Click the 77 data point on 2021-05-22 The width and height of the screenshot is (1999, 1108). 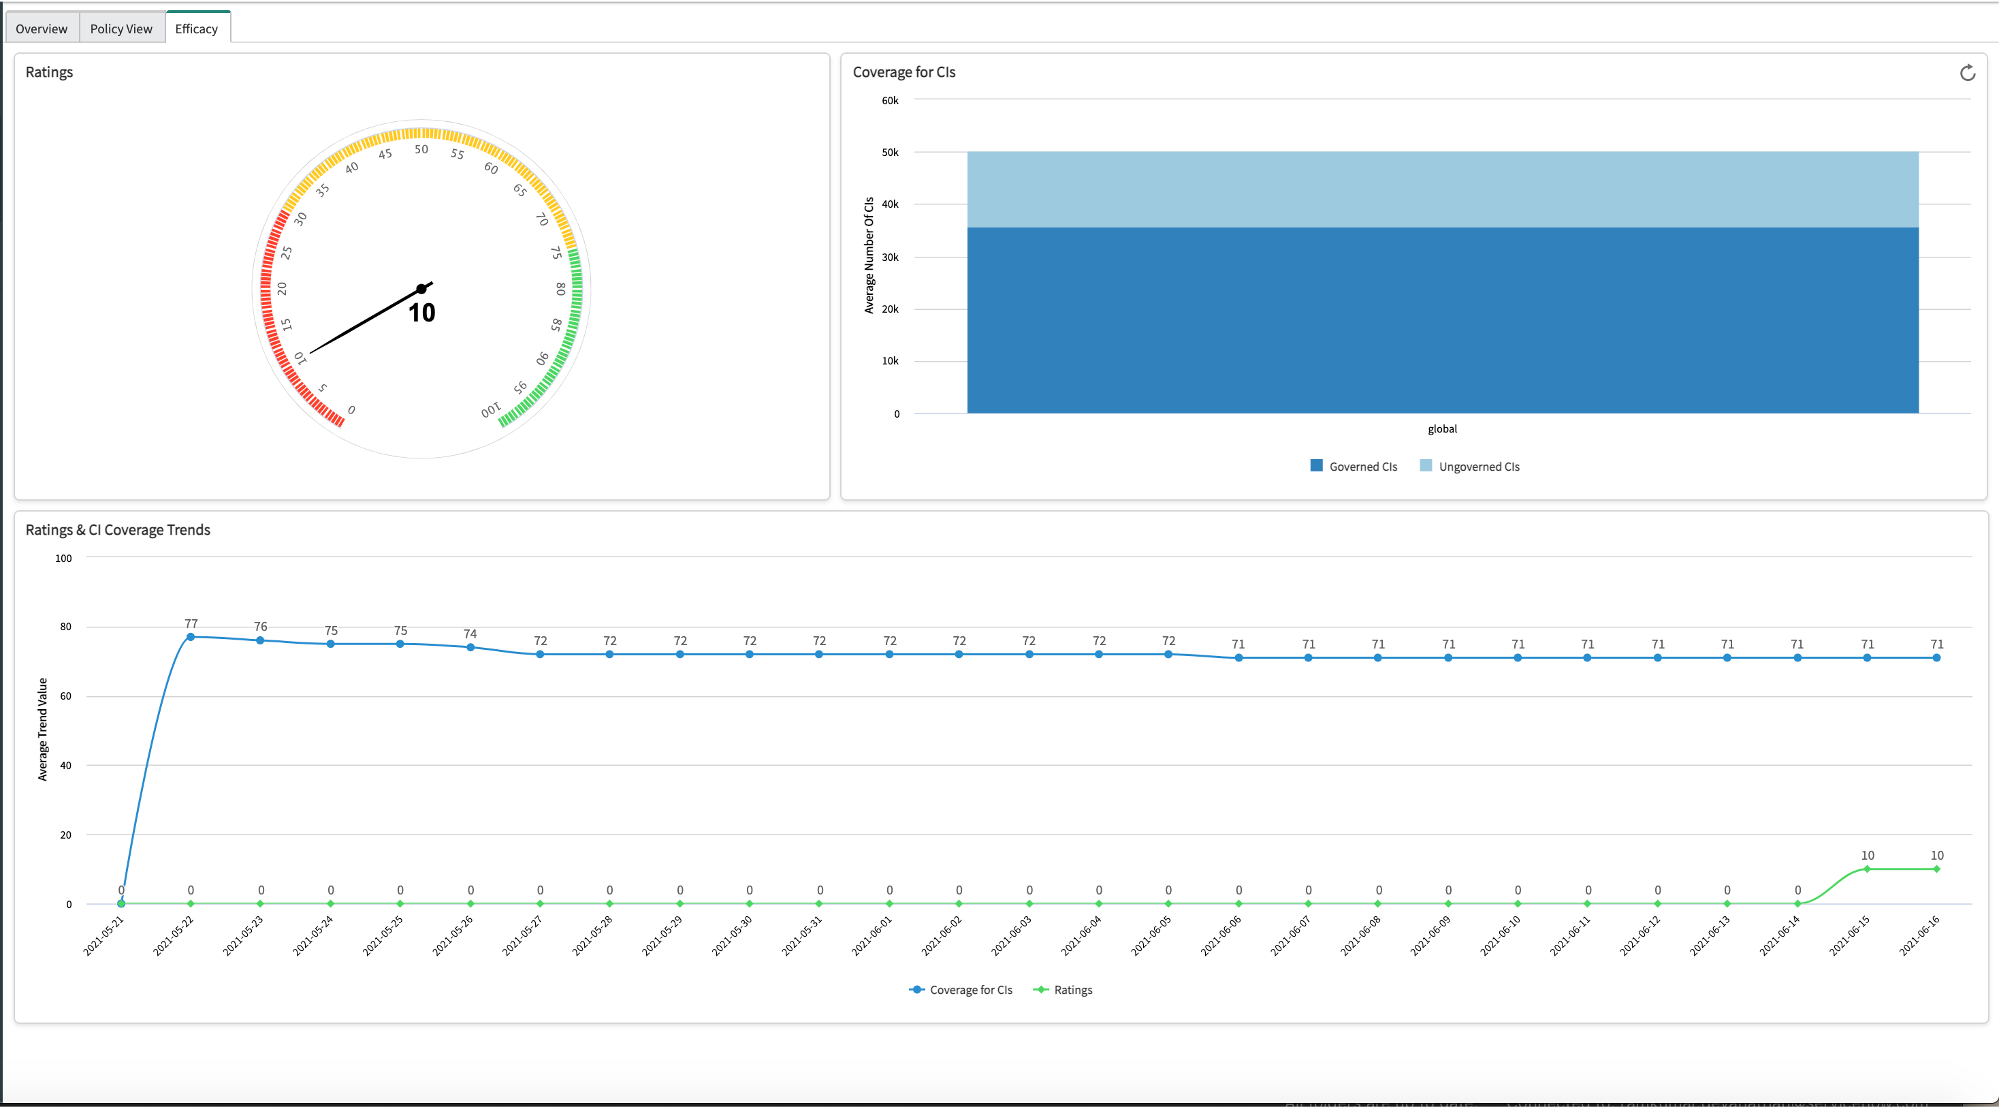[x=190, y=635]
